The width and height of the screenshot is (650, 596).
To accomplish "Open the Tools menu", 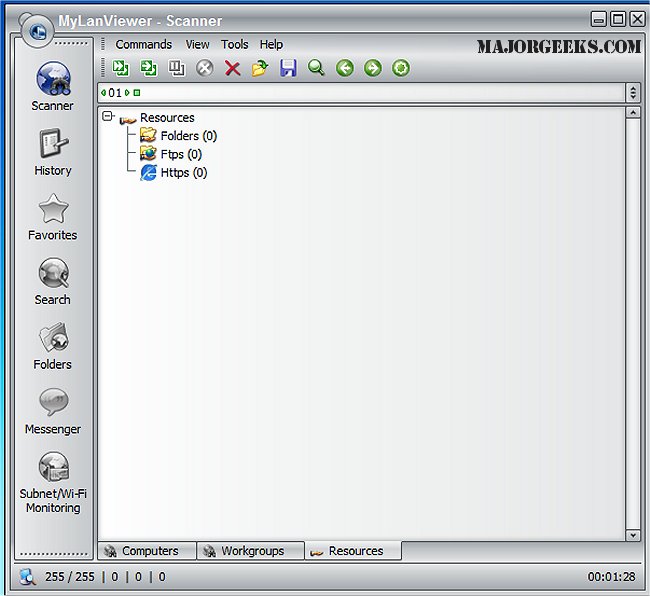I will point(235,44).
